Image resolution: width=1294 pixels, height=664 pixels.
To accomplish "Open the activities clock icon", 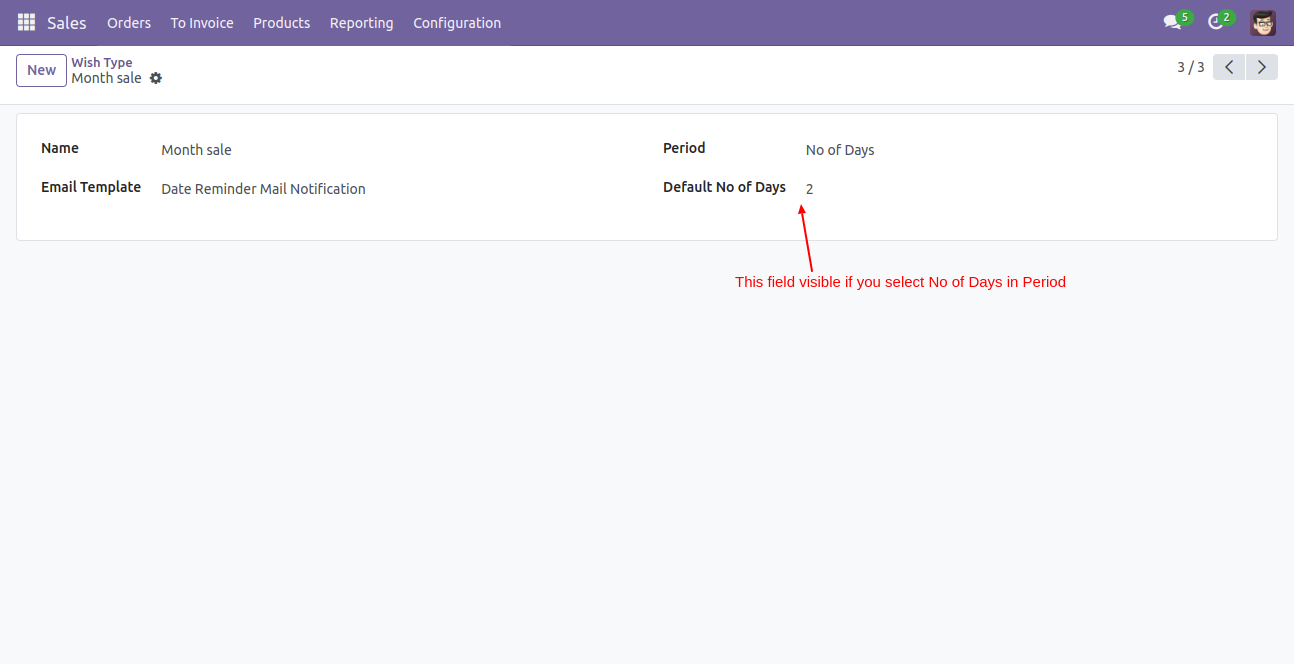I will (1215, 22).
